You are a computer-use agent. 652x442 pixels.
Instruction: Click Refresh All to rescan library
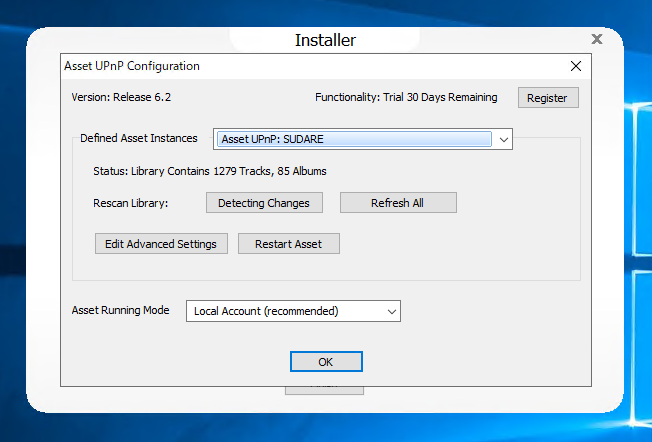tap(398, 203)
